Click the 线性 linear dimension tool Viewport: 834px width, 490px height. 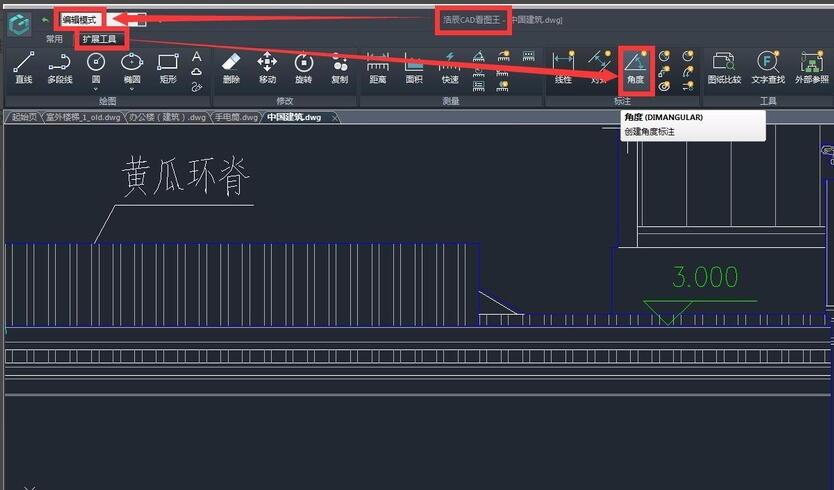[x=563, y=67]
